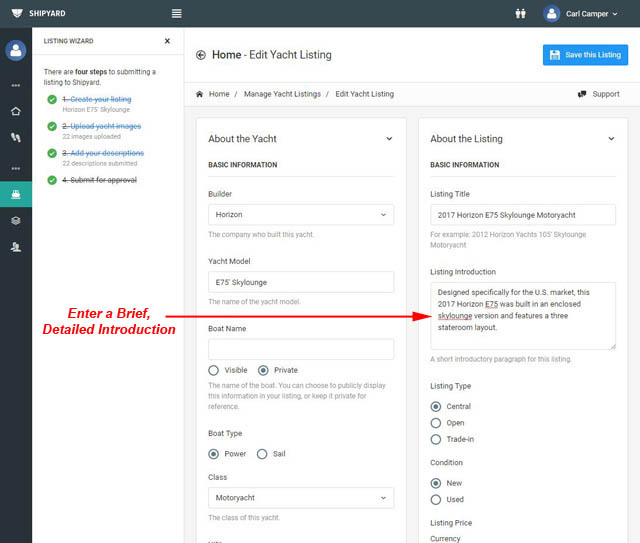
Task: Open the Builder dropdown showing Horizon
Action: (x=300, y=214)
